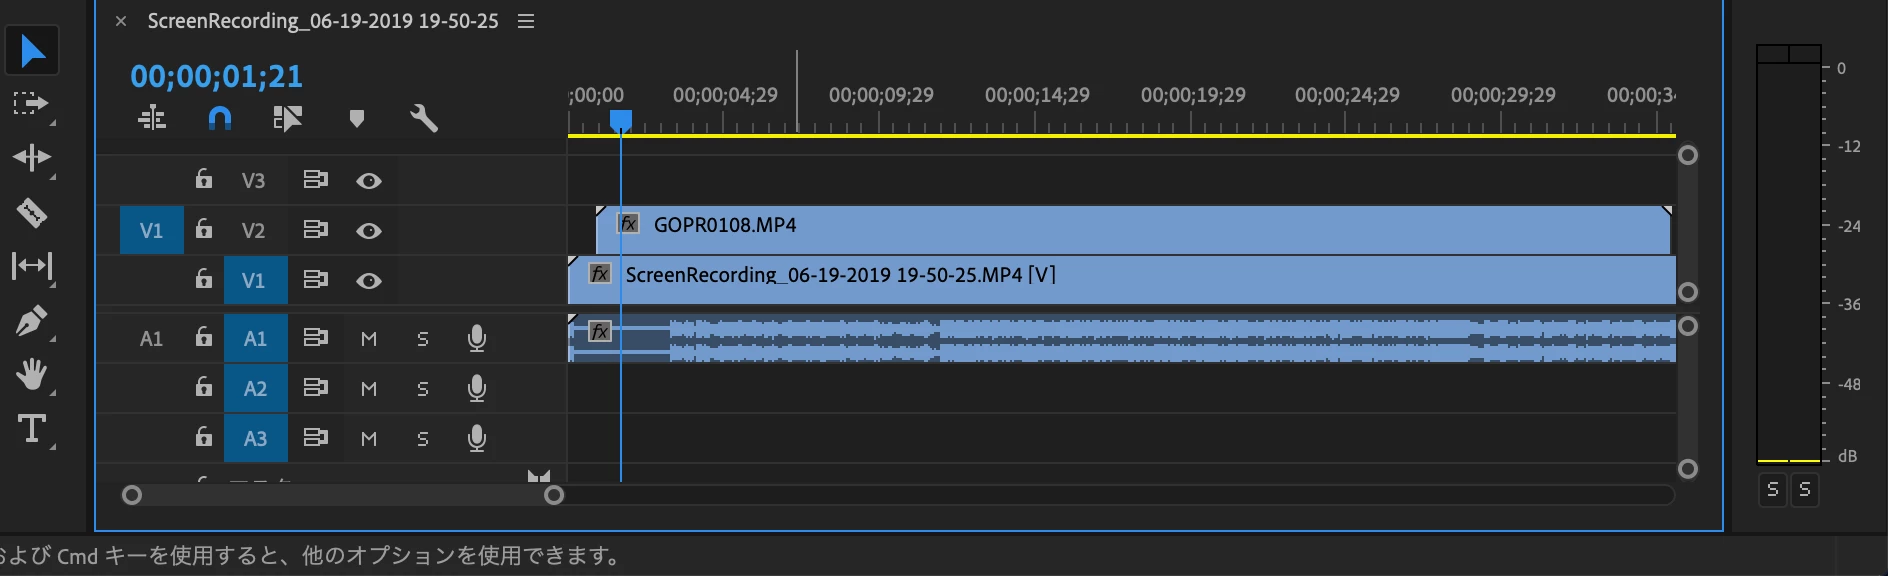The width and height of the screenshot is (1888, 576).
Task: Solo track A3
Action: pos(423,439)
